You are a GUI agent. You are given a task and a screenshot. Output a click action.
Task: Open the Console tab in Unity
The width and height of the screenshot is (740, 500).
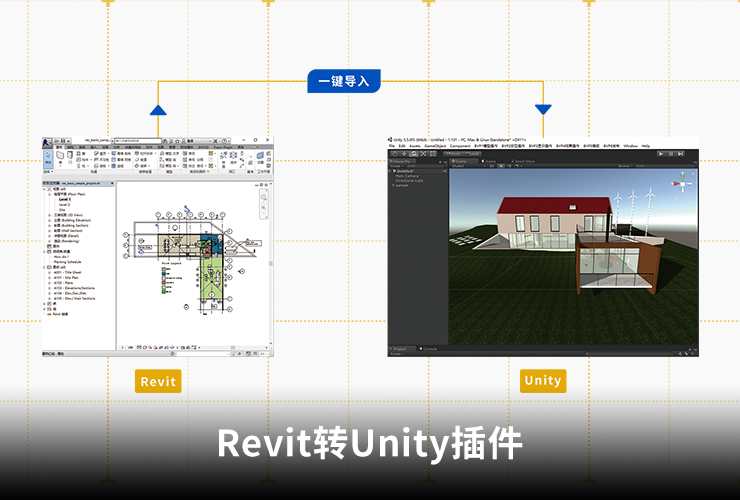429,349
